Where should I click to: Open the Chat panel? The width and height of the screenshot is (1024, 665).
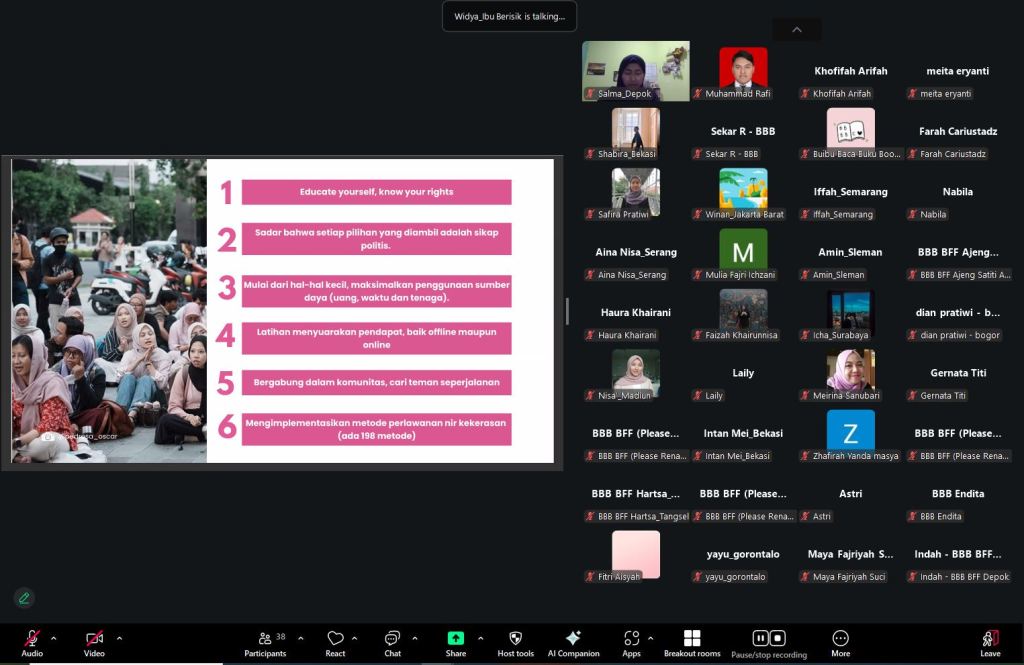pos(392,642)
